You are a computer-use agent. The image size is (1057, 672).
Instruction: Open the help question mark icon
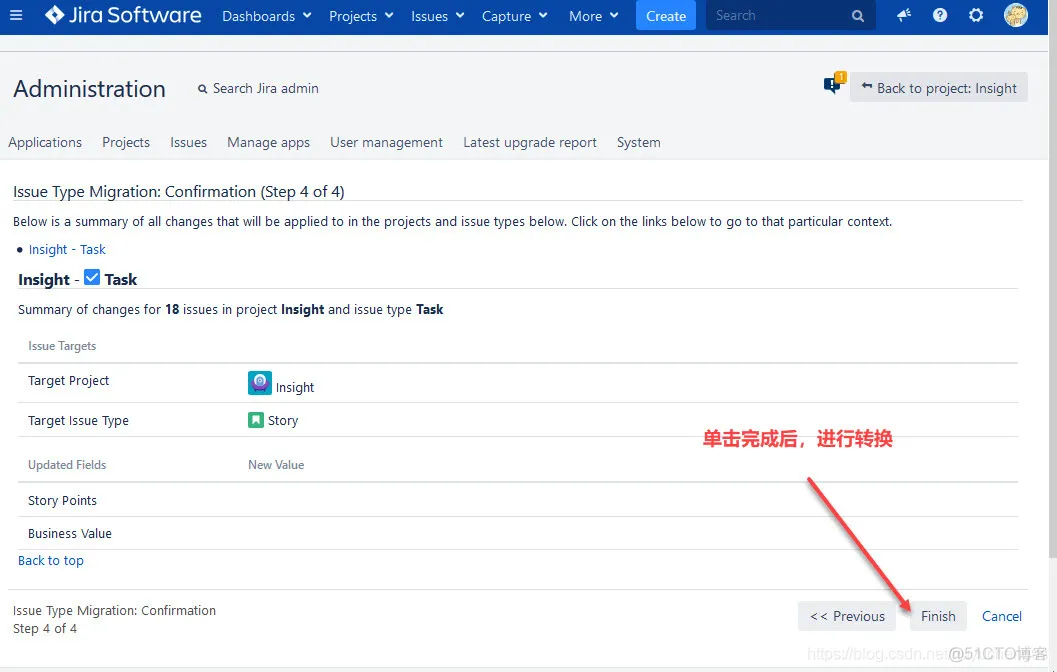click(940, 15)
